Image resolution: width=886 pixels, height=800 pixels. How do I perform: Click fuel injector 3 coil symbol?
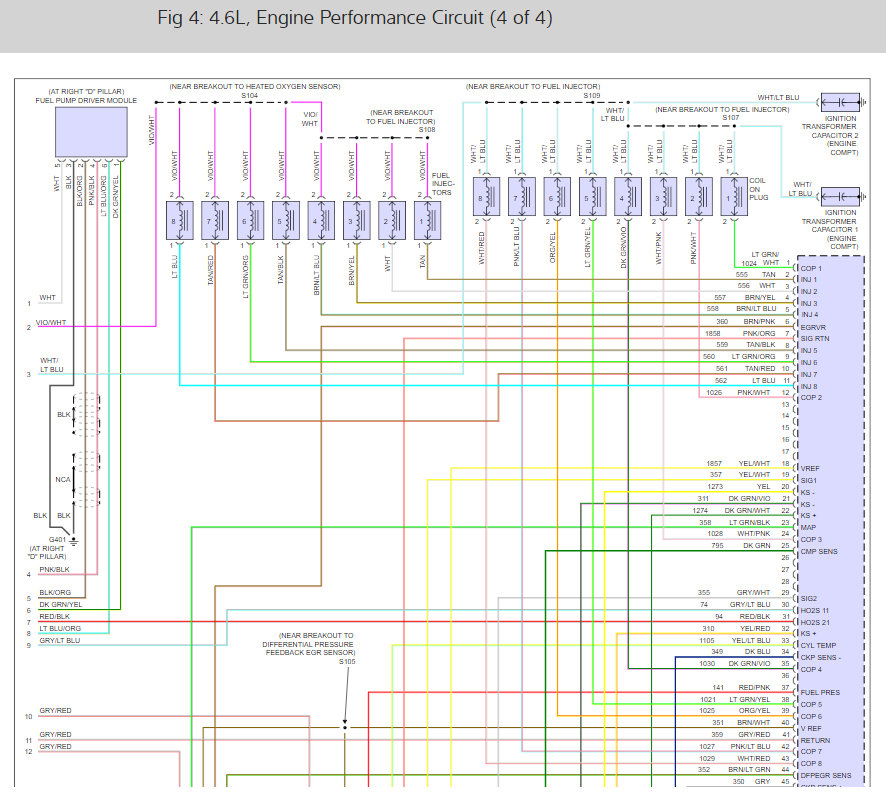[x=357, y=221]
